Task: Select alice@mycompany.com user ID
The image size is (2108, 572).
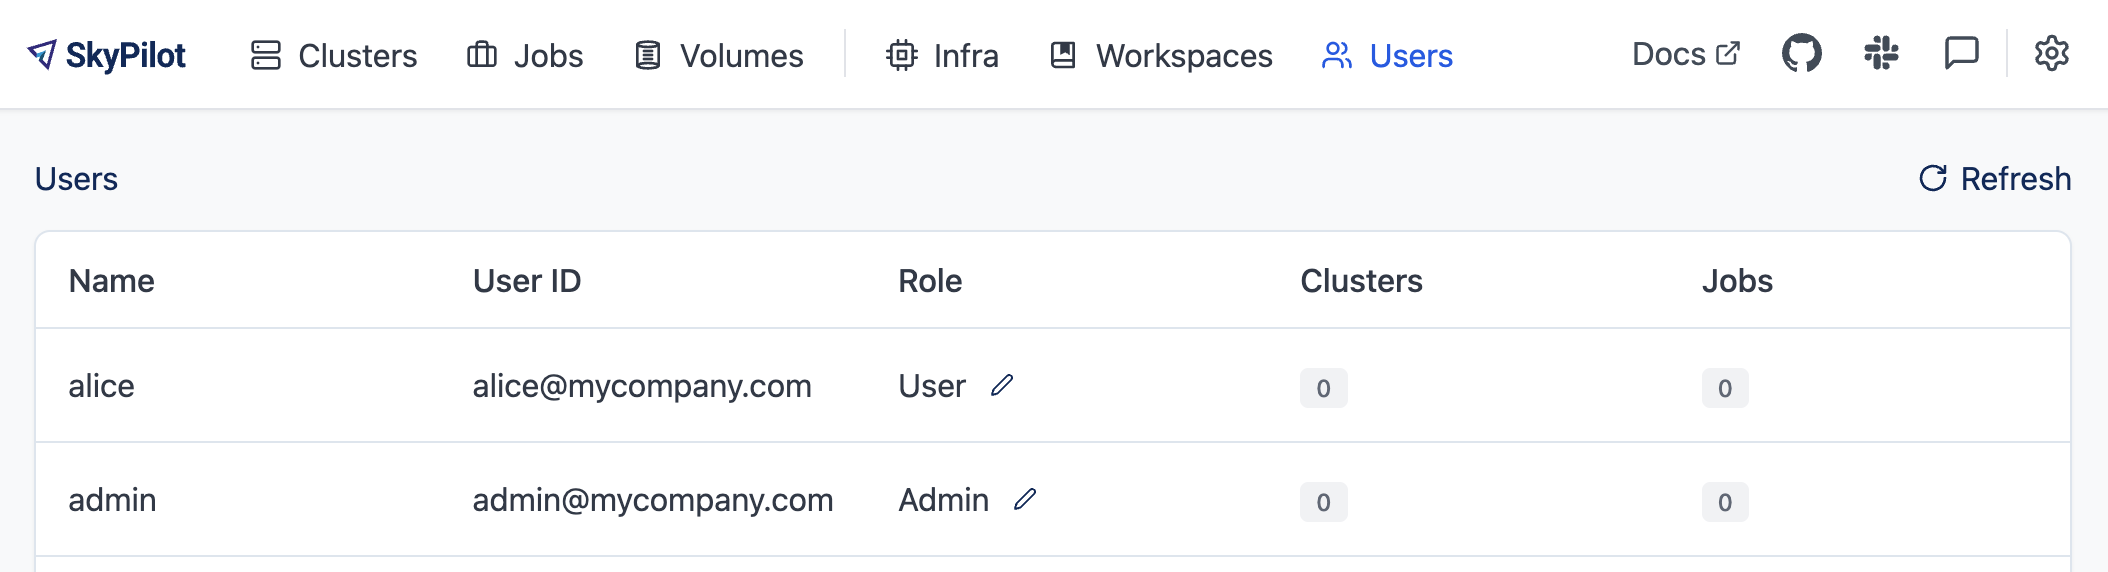Action: click(642, 386)
